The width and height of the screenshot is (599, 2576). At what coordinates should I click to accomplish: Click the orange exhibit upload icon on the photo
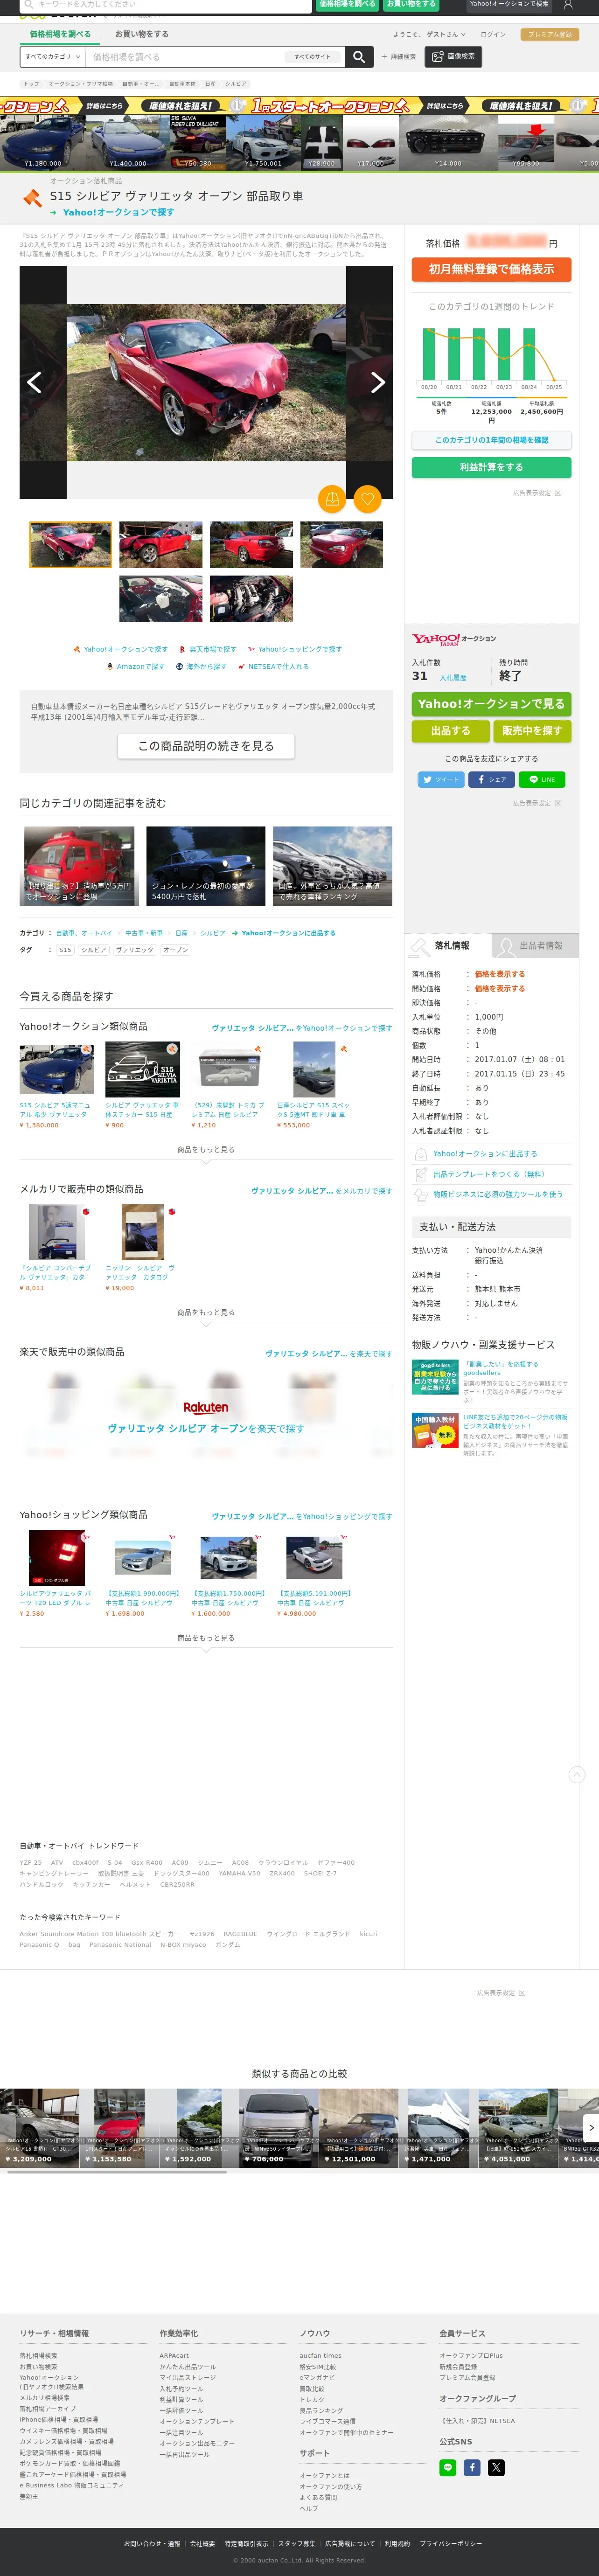coord(332,498)
